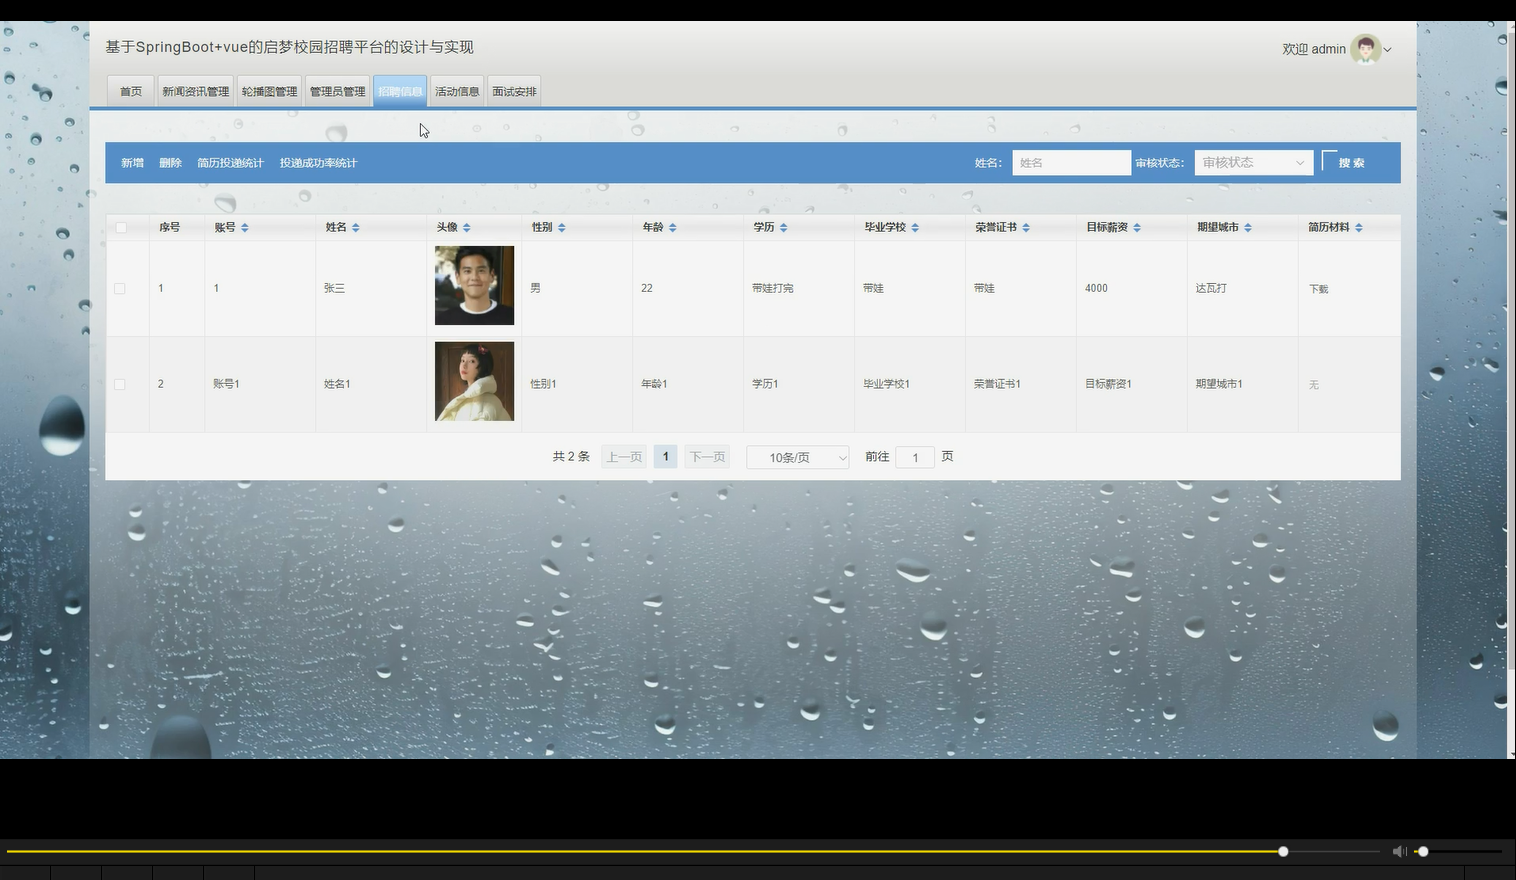Screen dimensions: 1516x880
Task: Open the 面试安排 tab
Action: 514,91
